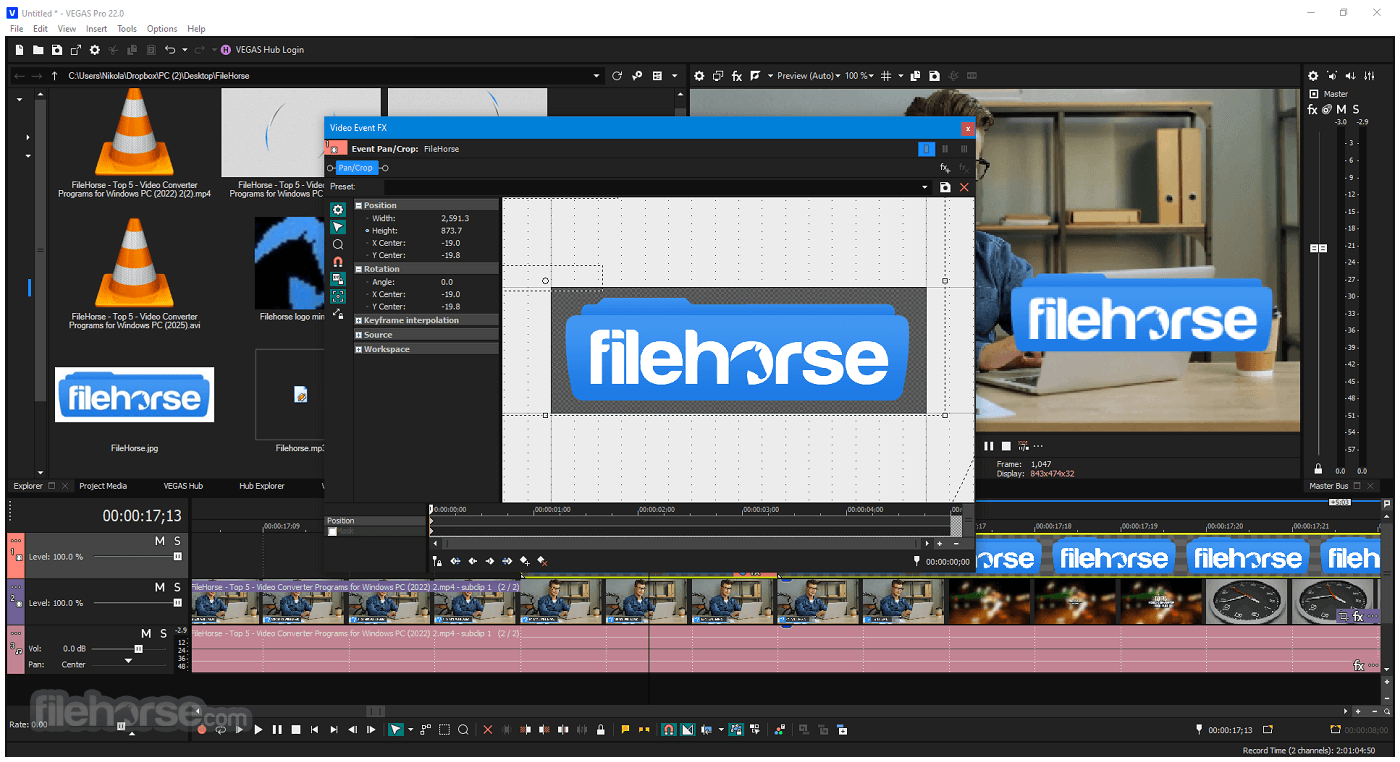This screenshot has width=1400, height=762.
Task: Switch to the VEGAS Hub tab
Action: (184, 486)
